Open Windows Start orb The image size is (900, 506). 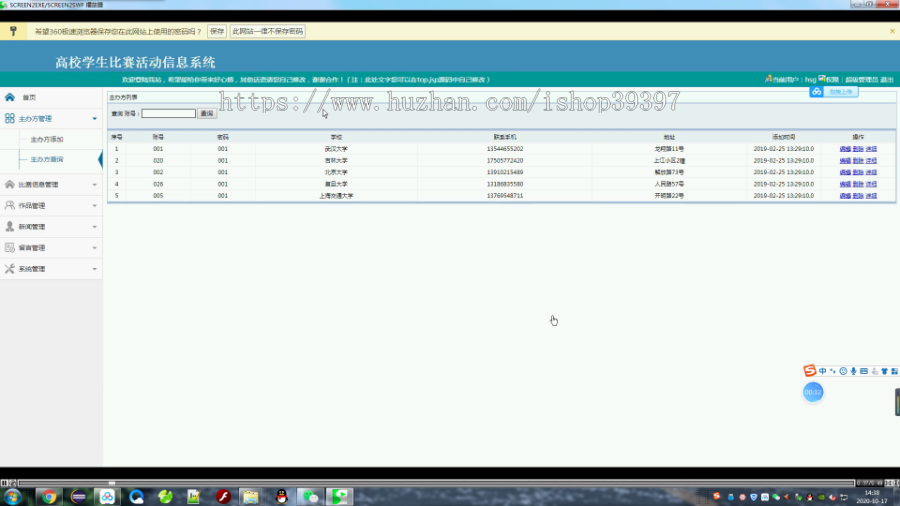[13, 497]
